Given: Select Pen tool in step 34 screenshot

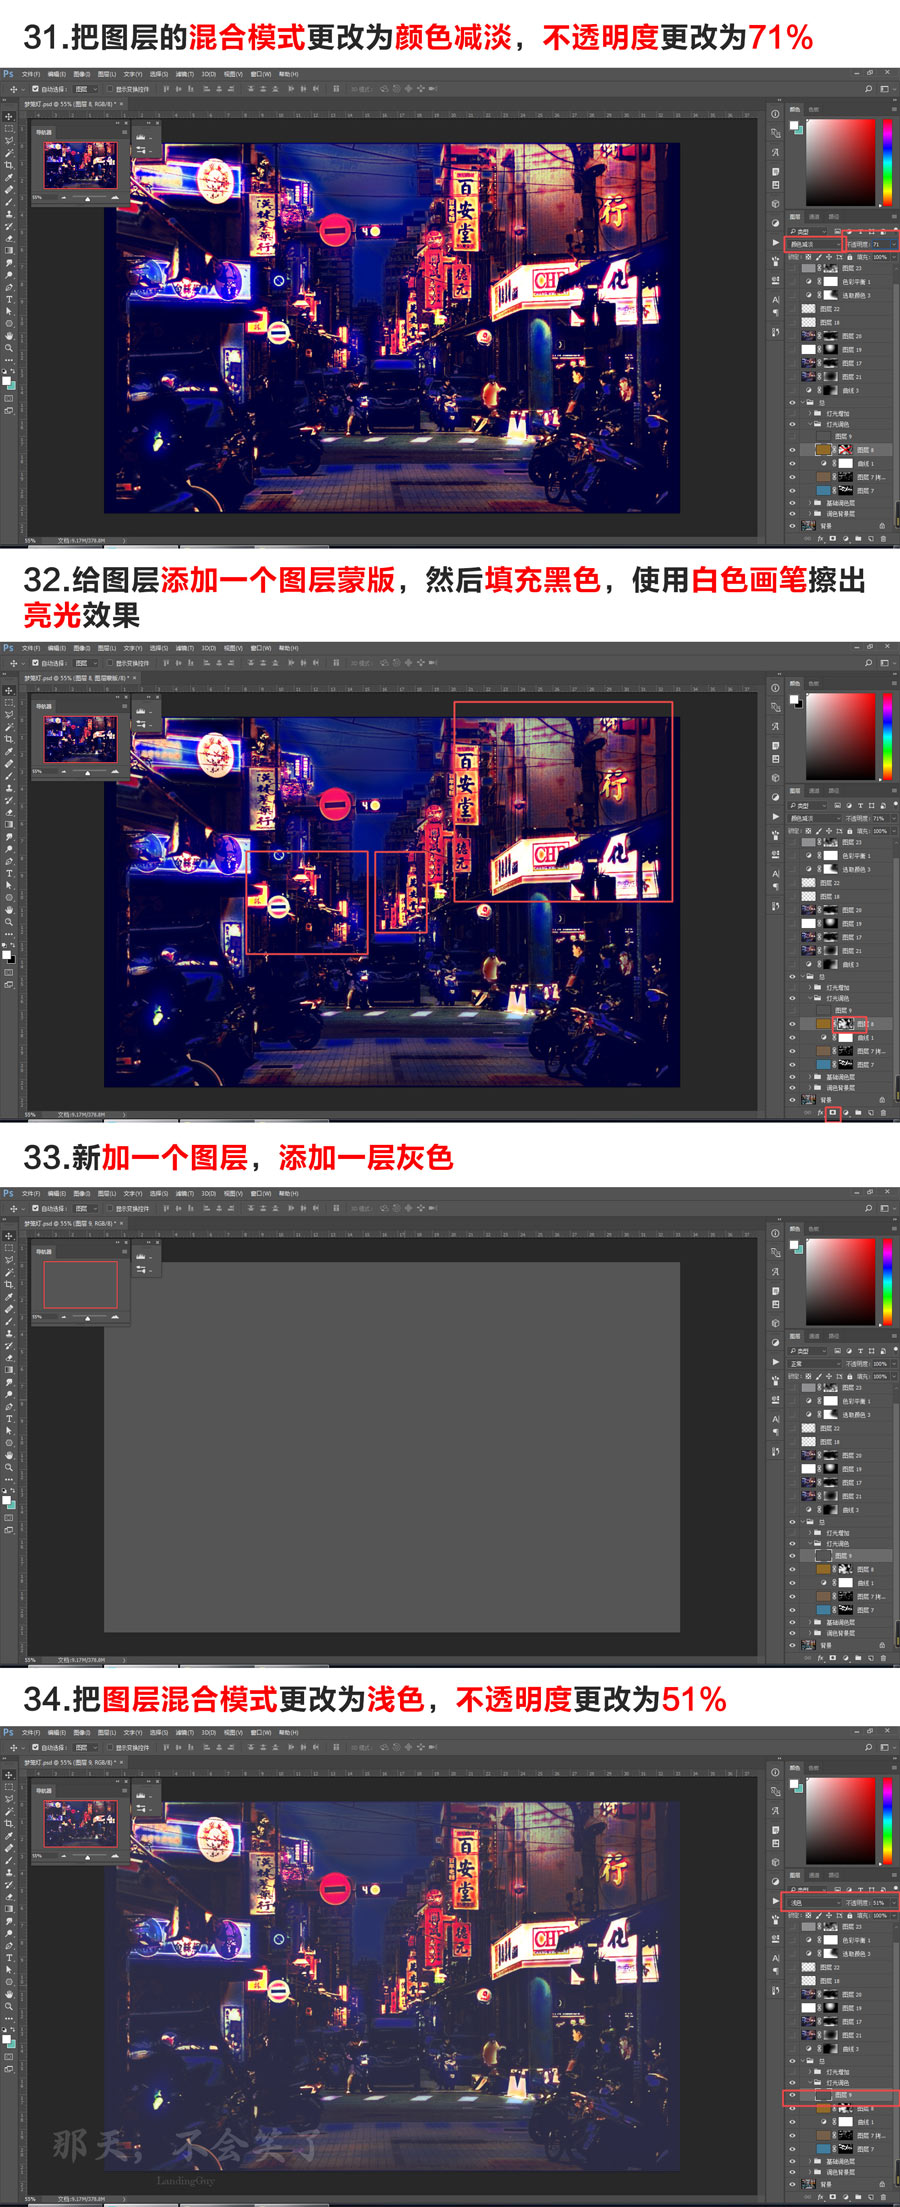Looking at the screenshot, I should tap(9, 1945).
